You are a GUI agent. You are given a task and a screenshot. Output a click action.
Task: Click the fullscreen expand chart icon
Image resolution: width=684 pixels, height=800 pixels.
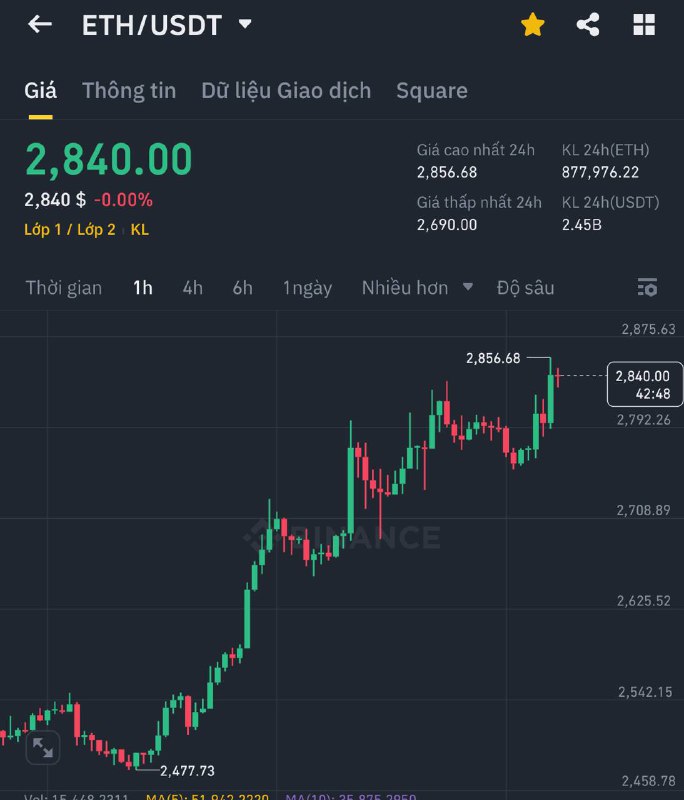coord(43,747)
